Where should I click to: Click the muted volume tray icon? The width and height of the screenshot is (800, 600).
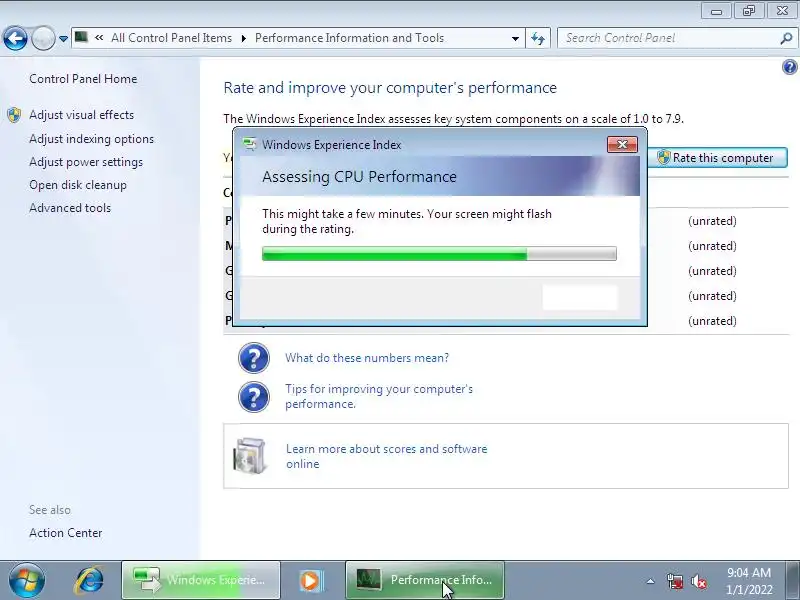tap(698, 581)
